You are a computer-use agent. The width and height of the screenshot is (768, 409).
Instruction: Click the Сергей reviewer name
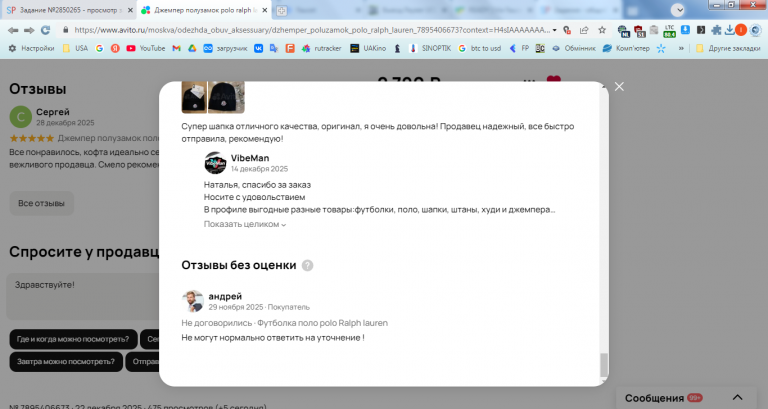click(x=53, y=112)
